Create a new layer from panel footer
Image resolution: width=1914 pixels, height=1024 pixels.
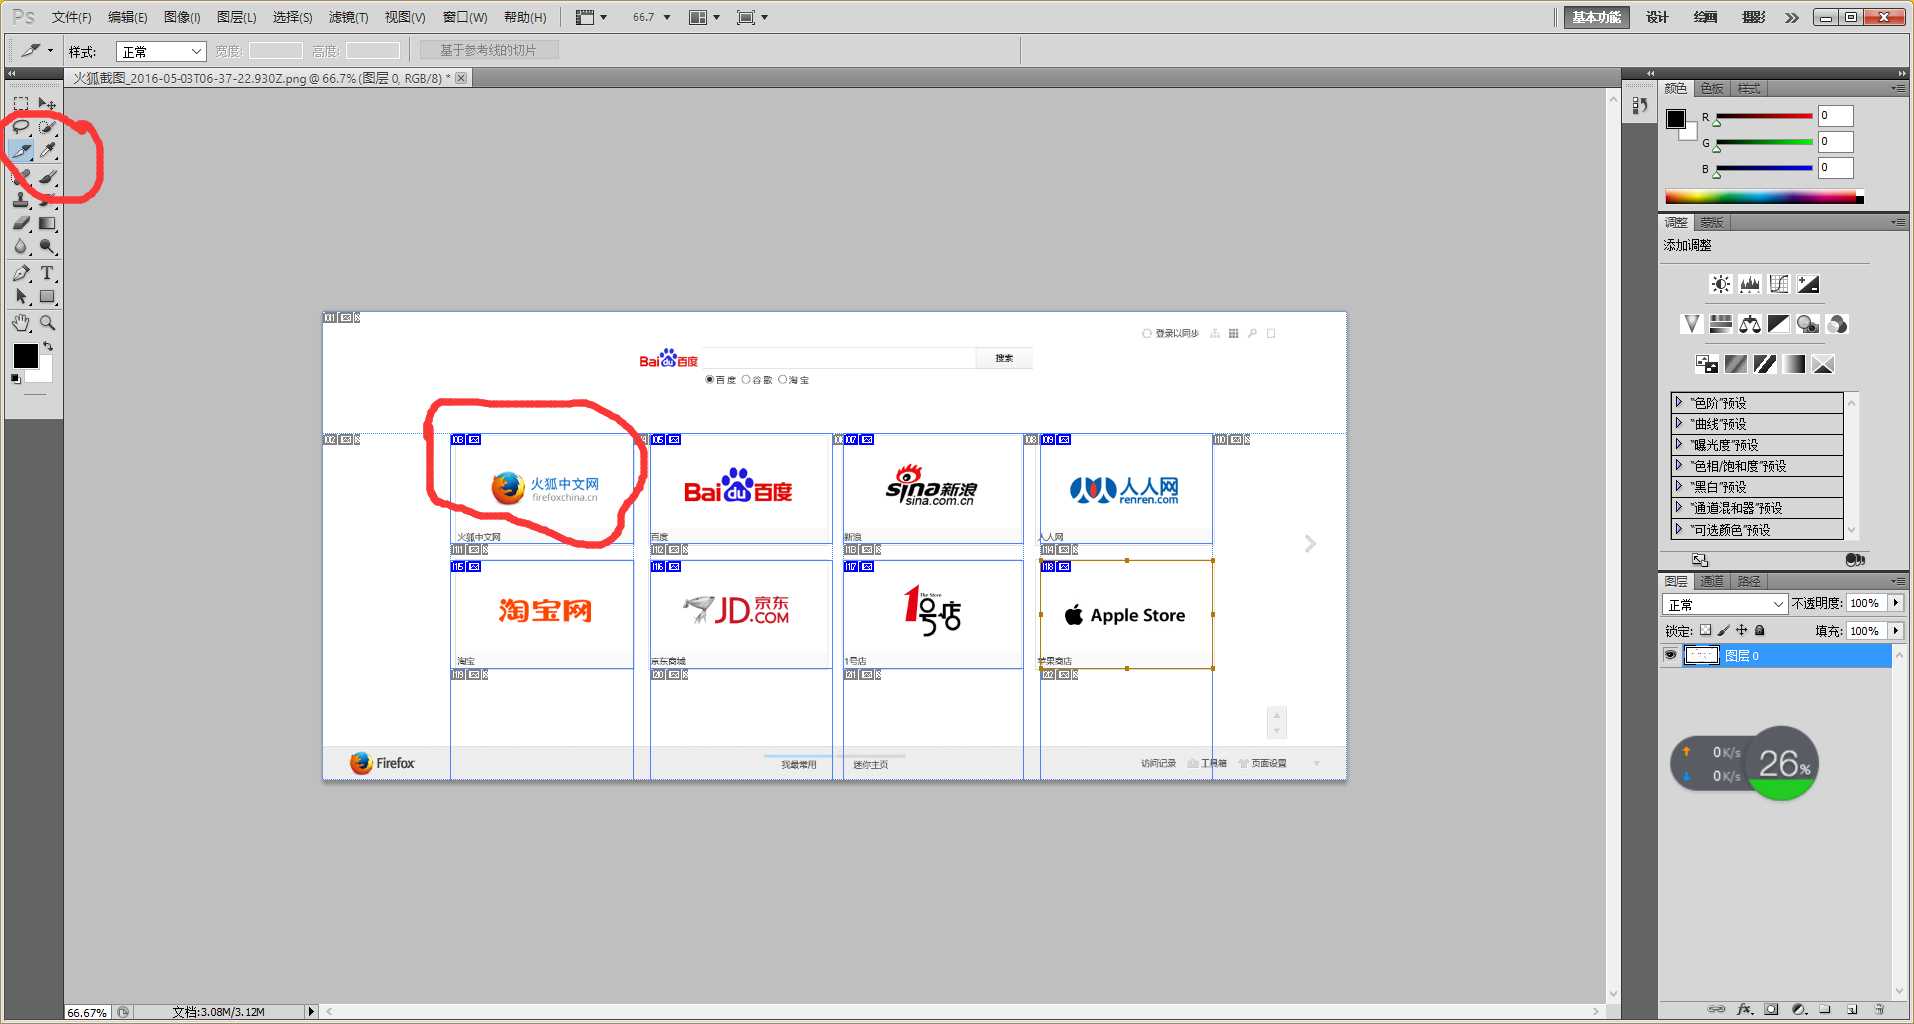point(1852,1009)
